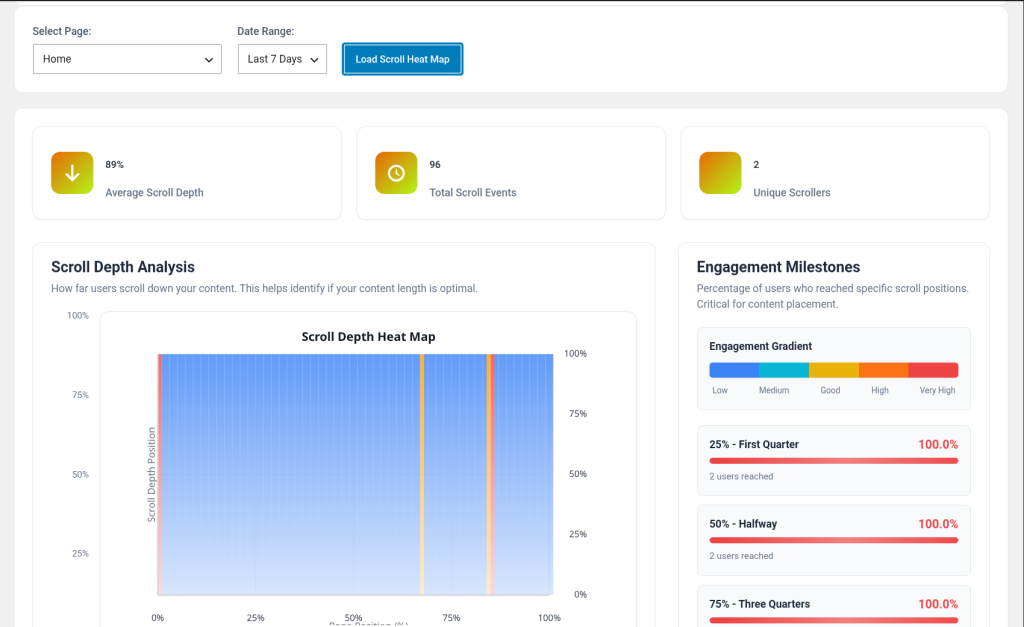This screenshot has height=627, width=1024.
Task: Click the Unique Scrollers label
Action: pos(792,193)
